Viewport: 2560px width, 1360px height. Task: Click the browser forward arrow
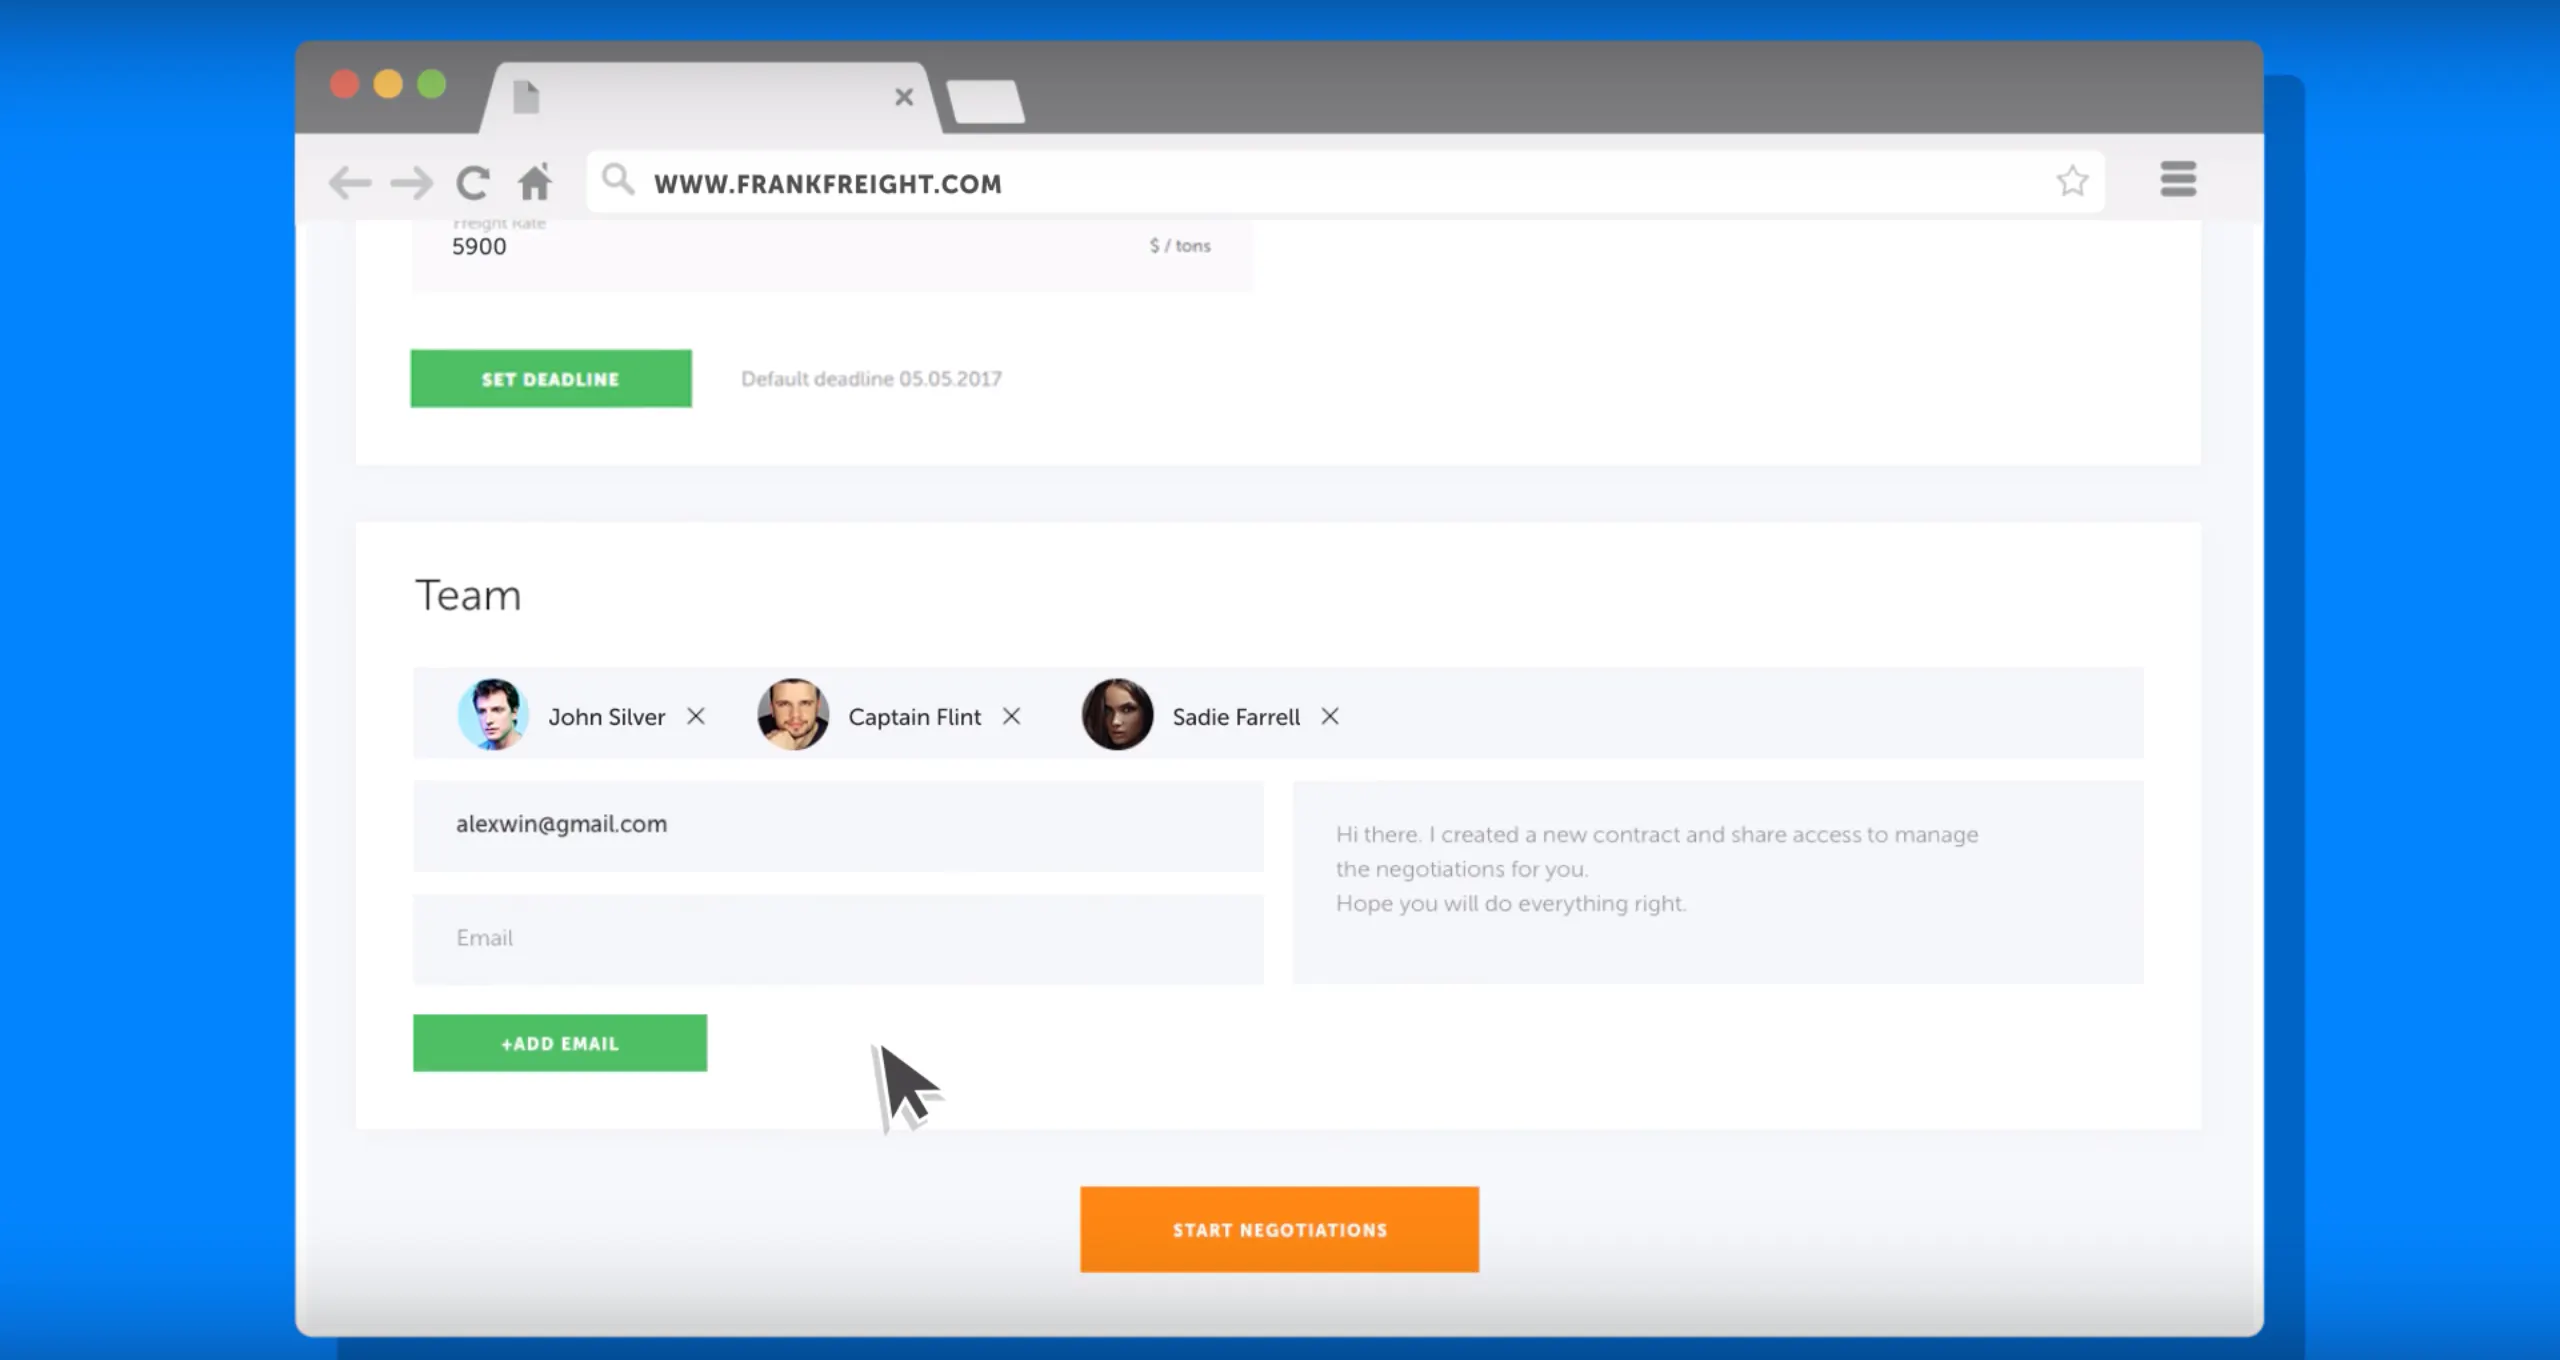[411, 183]
